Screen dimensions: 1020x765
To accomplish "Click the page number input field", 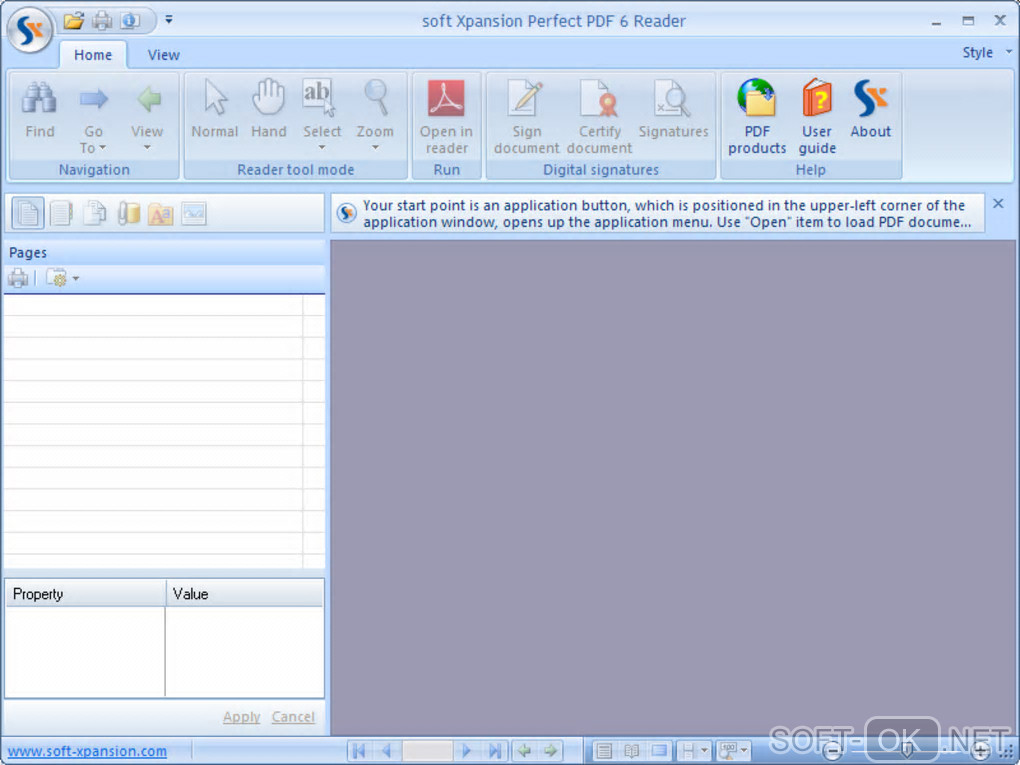I will pos(427,751).
